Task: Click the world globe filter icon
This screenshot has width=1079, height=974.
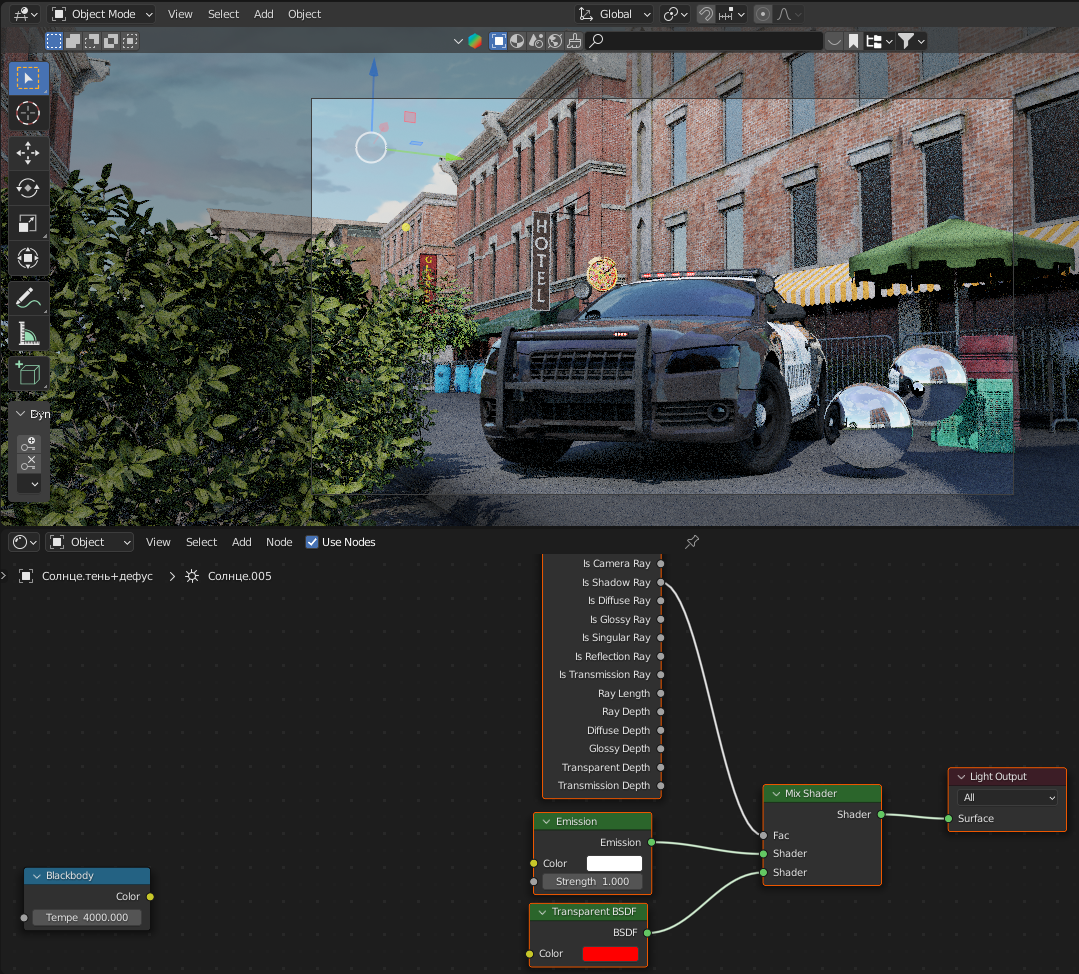Action: click(555, 41)
